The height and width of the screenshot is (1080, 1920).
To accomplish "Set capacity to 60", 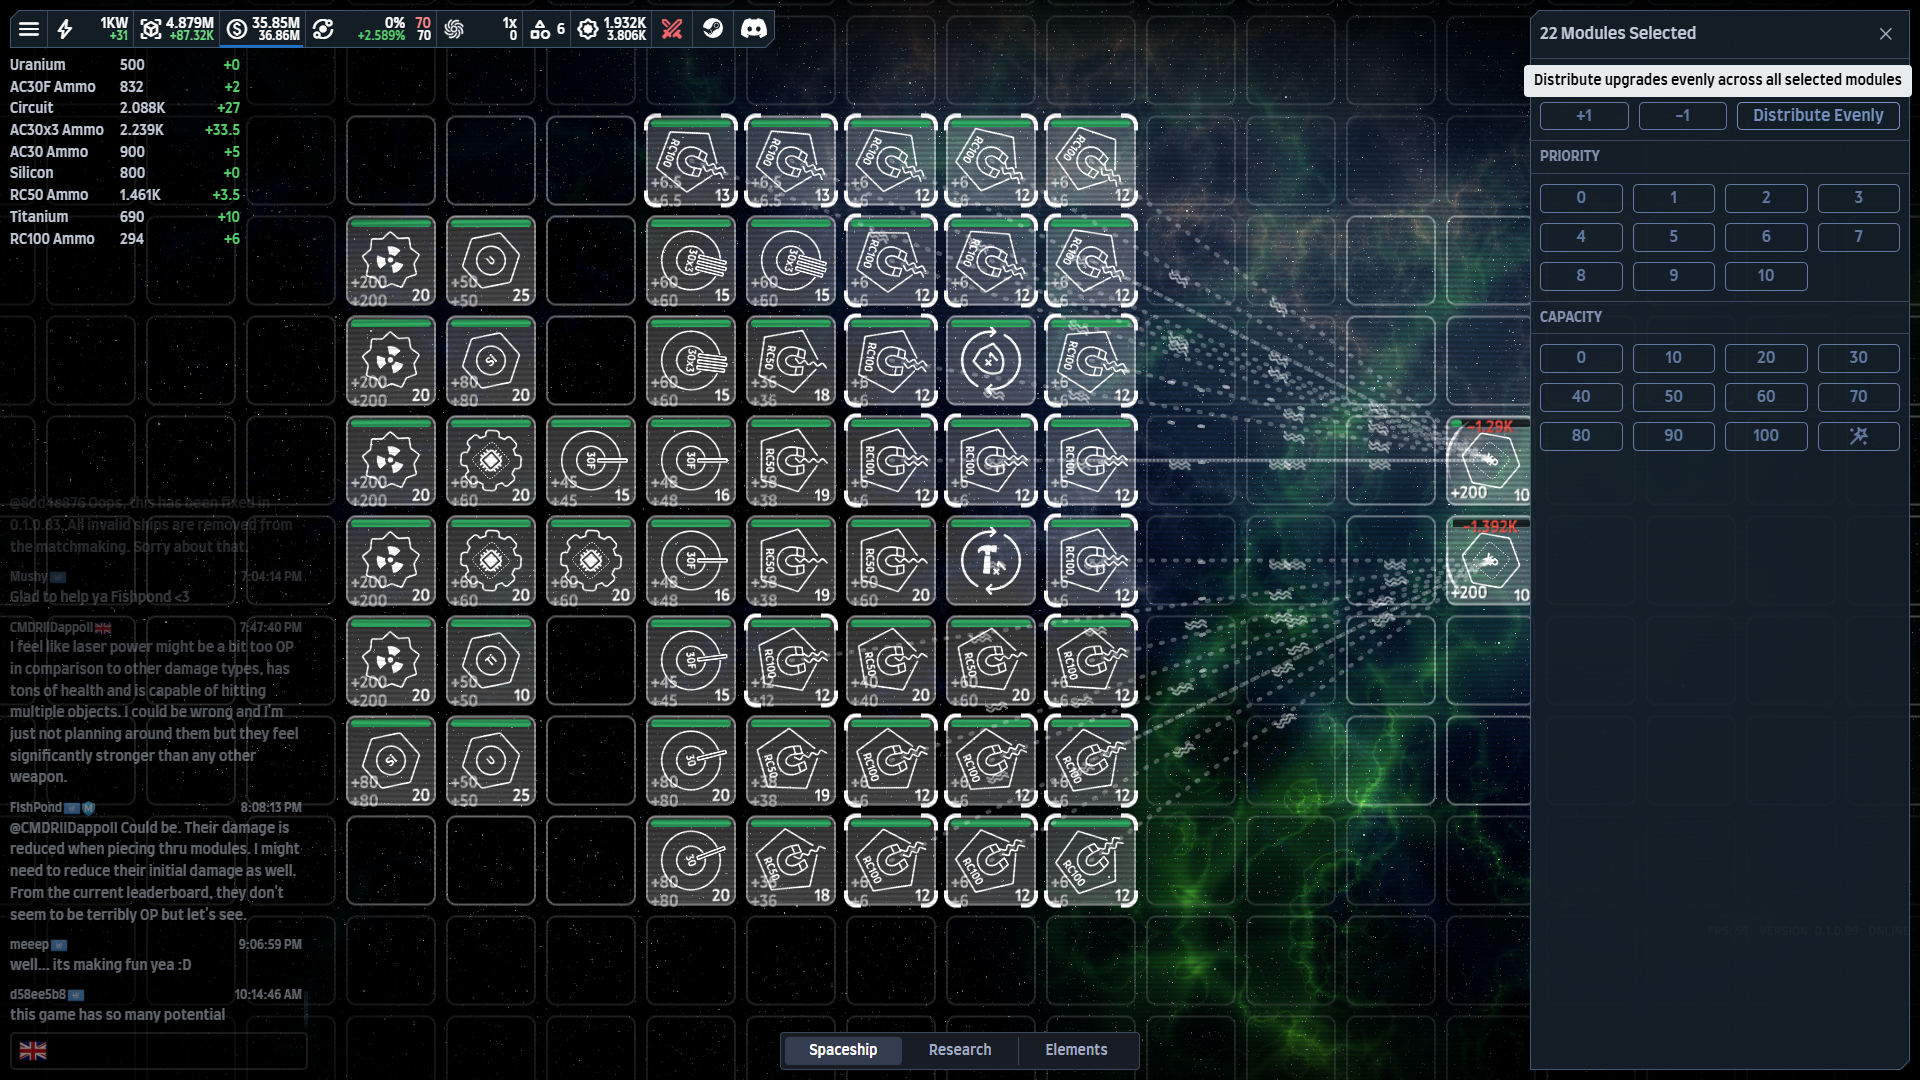I will pyautogui.click(x=1766, y=397).
